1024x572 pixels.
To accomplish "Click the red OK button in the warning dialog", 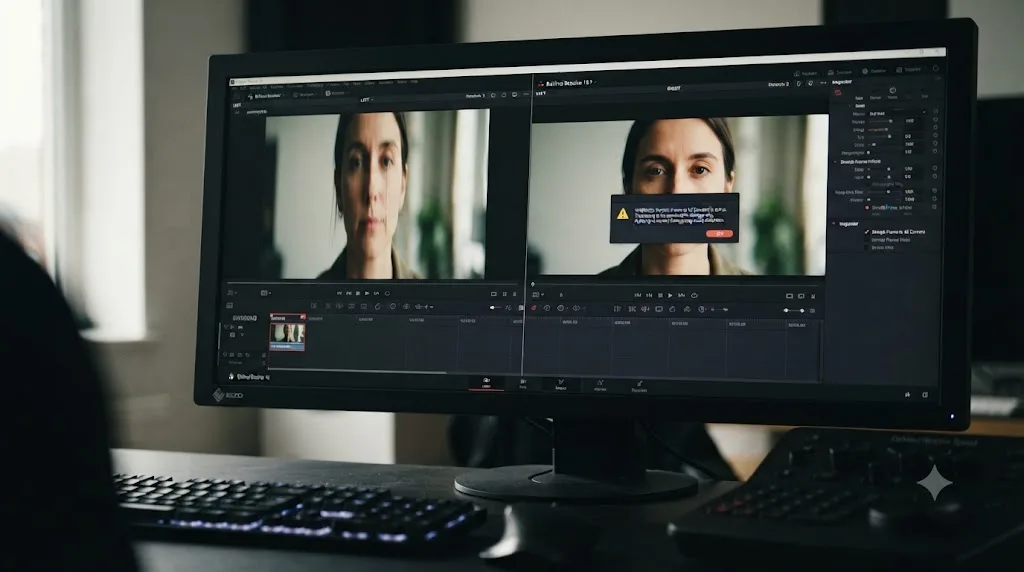I will pyautogui.click(x=719, y=233).
